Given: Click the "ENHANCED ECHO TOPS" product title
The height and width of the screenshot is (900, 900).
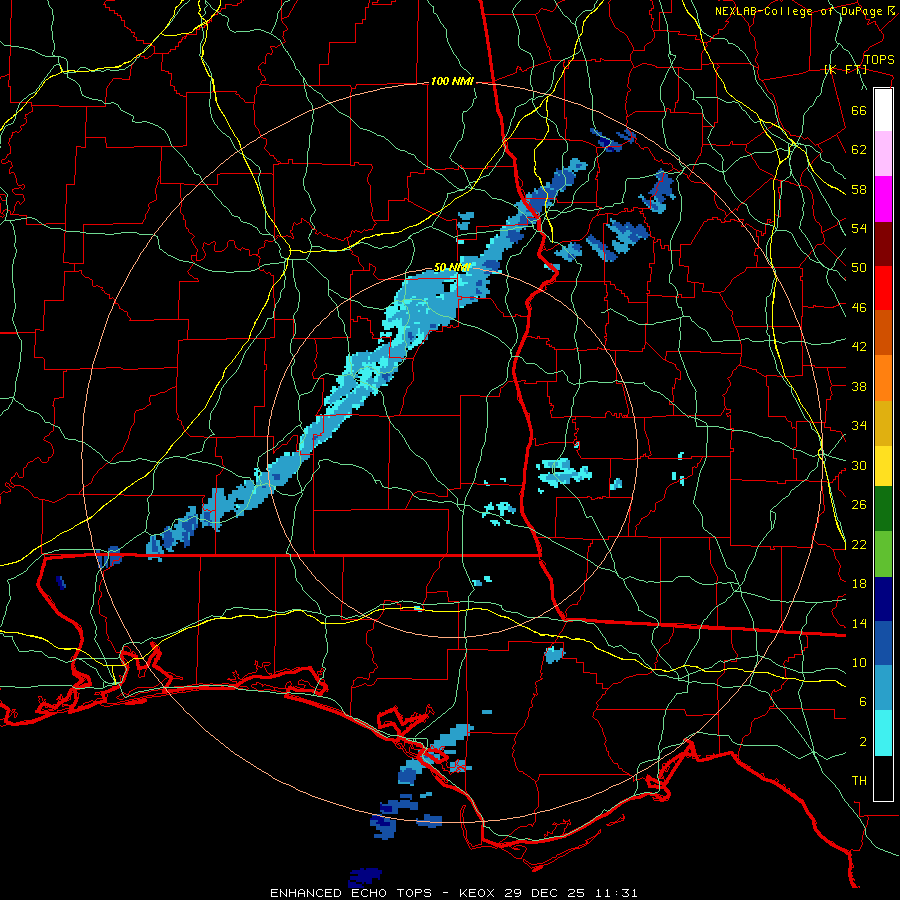Looking at the screenshot, I should 351,893.
